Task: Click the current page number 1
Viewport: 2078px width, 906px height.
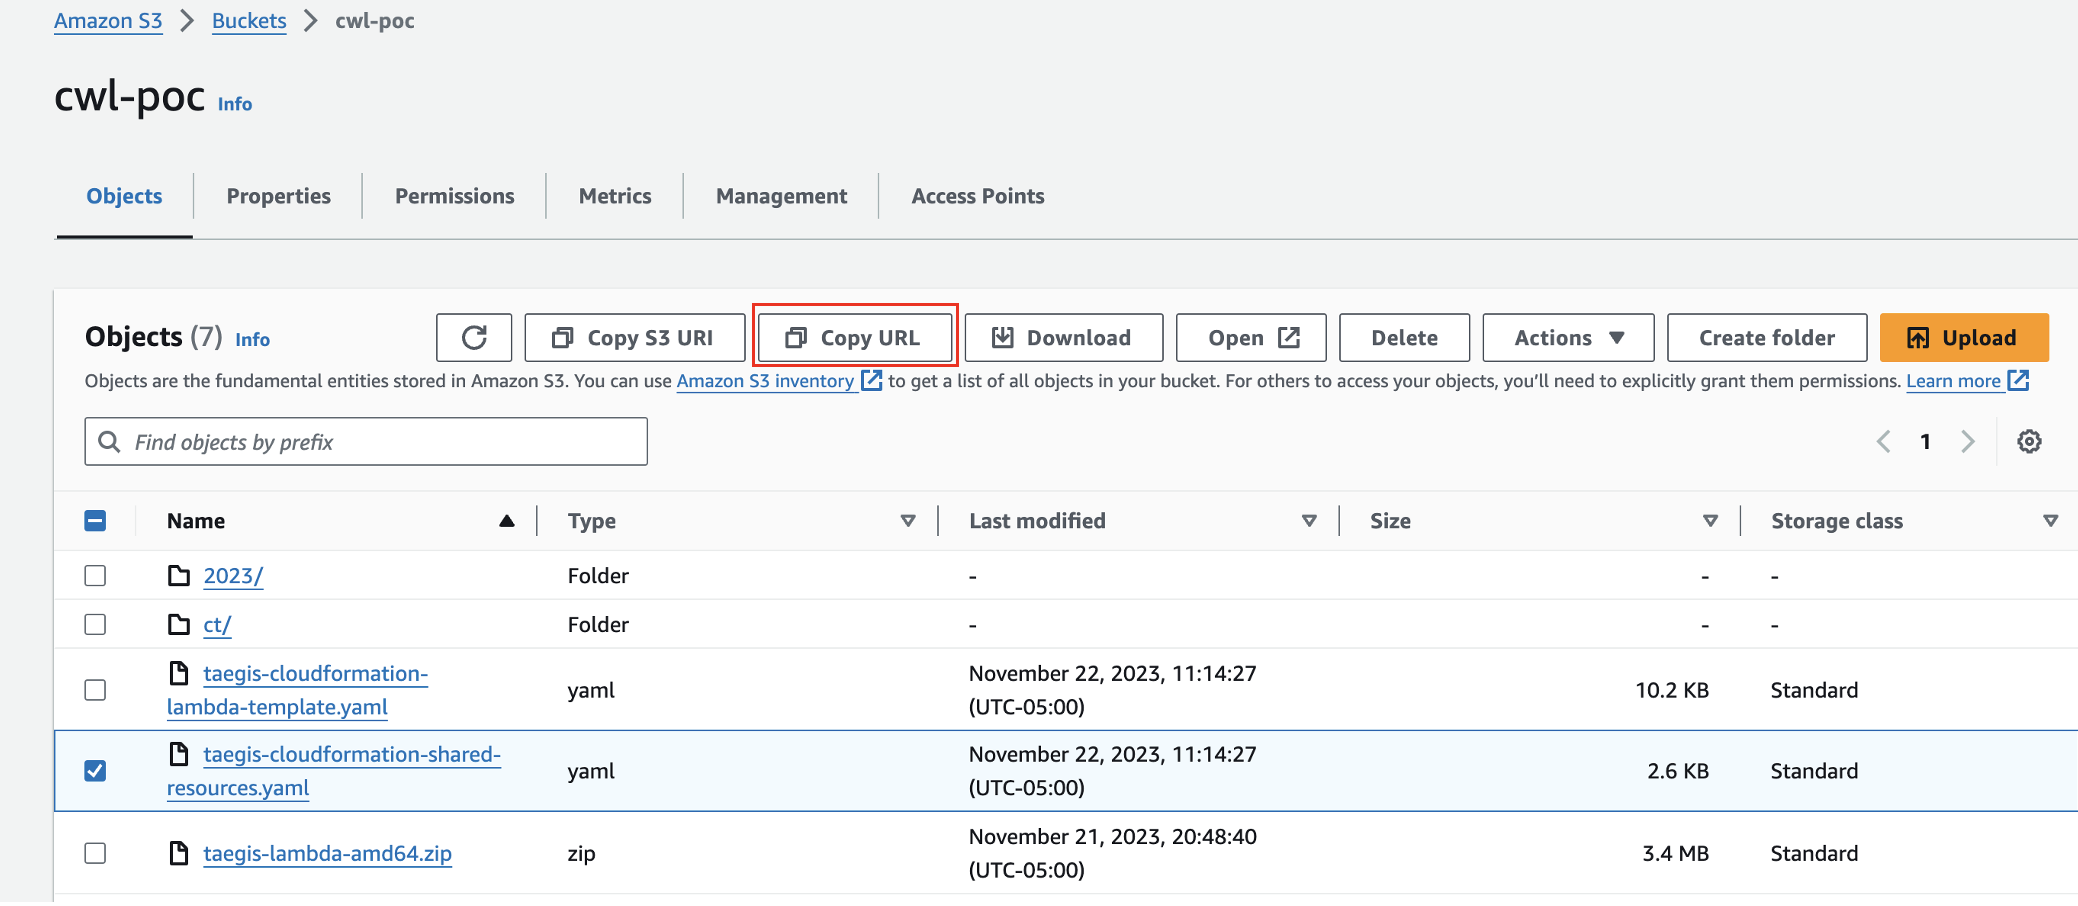Action: coord(1925,442)
